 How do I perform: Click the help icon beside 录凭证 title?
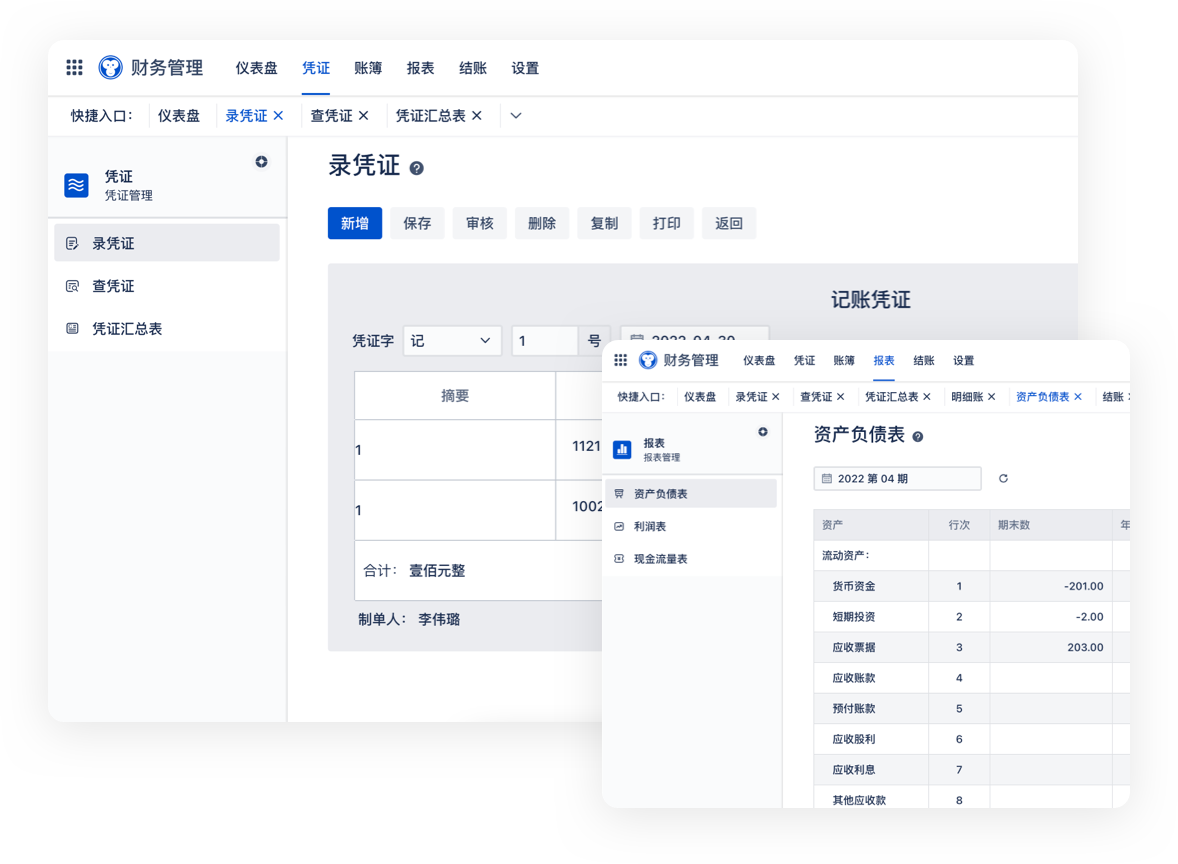click(417, 168)
